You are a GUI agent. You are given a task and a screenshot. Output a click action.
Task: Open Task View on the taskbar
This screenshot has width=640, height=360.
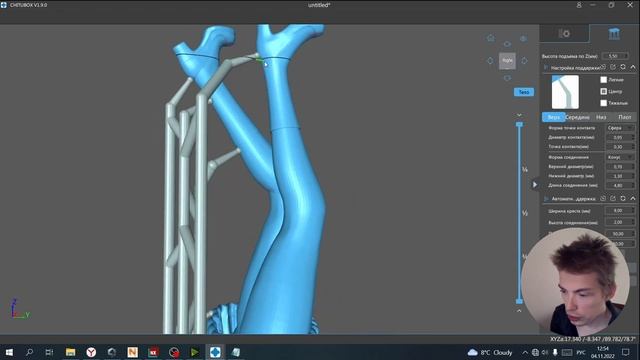point(49,352)
